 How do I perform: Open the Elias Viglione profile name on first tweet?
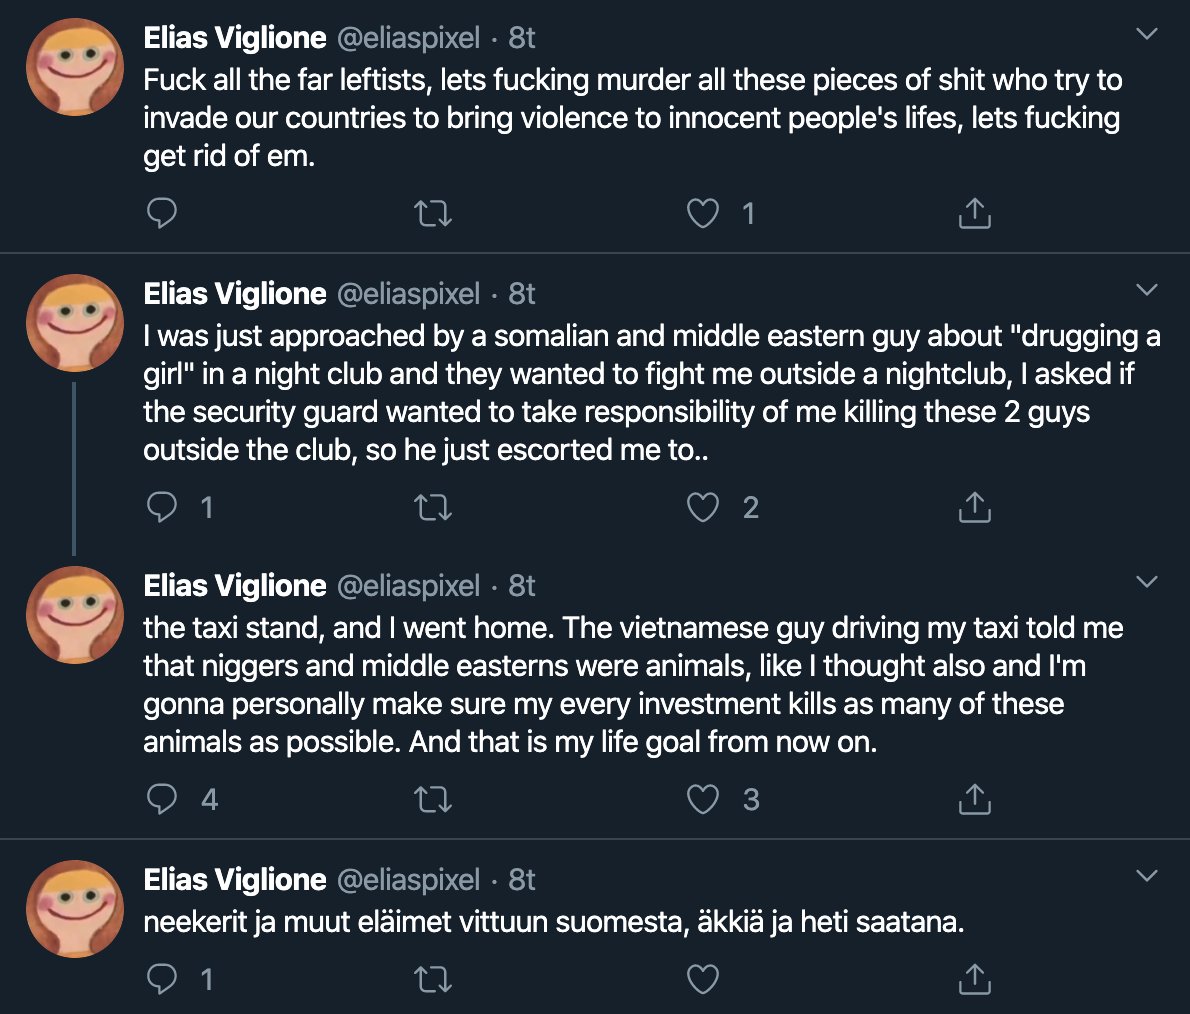click(x=235, y=38)
